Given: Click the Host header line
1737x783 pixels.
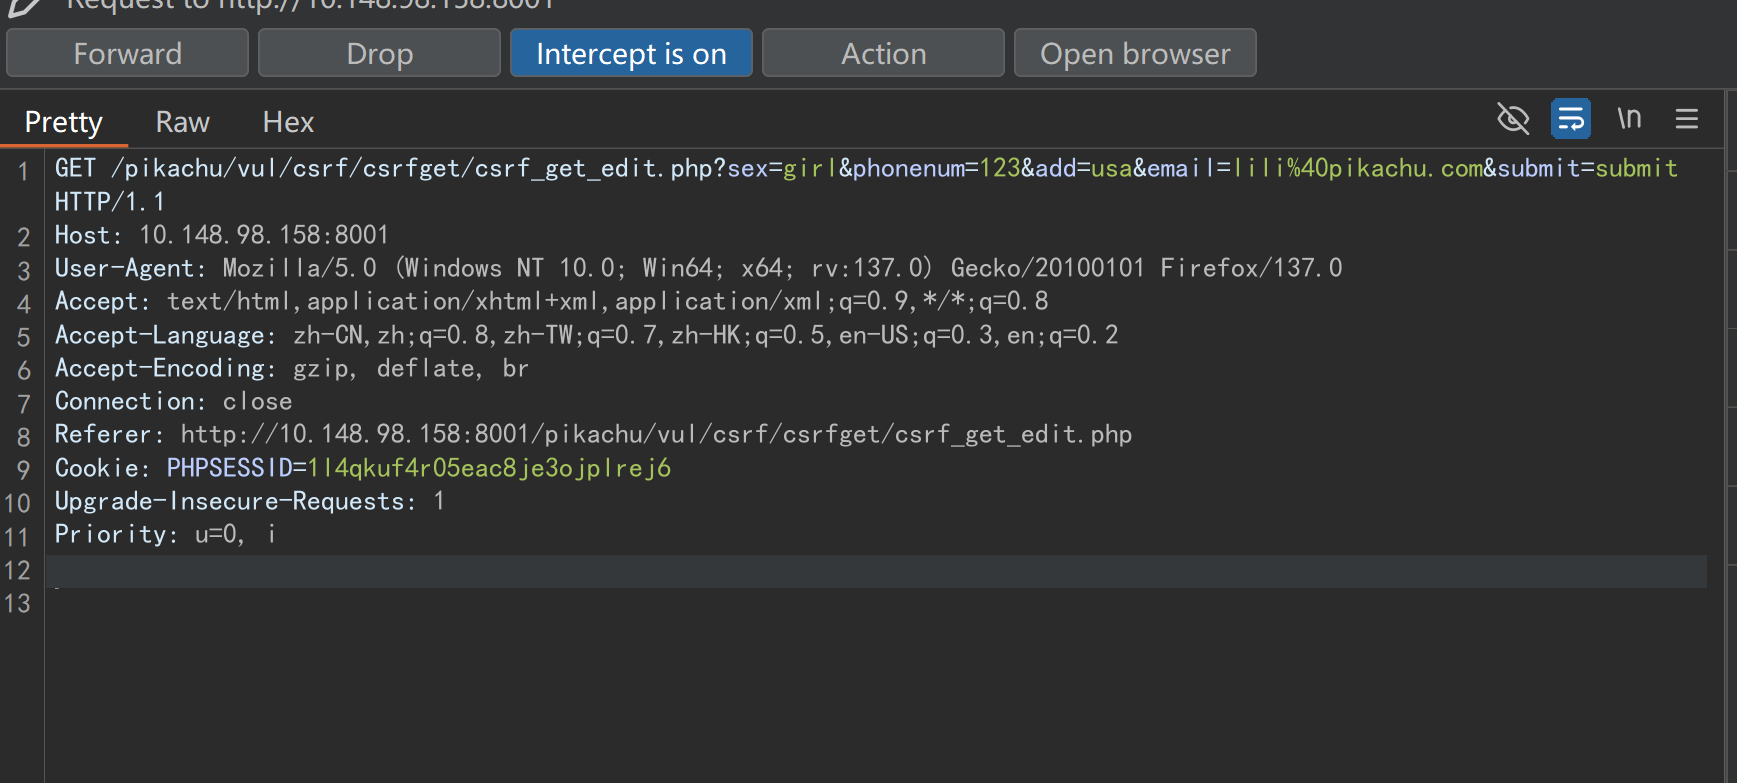Looking at the screenshot, I should [x=221, y=235].
